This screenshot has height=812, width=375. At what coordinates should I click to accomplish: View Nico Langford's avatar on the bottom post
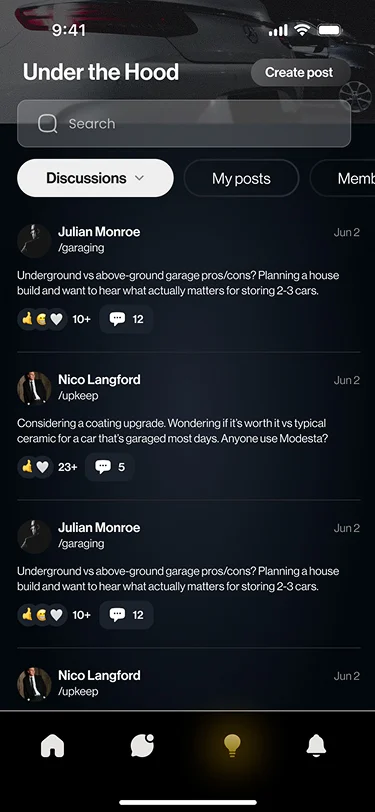[34, 684]
